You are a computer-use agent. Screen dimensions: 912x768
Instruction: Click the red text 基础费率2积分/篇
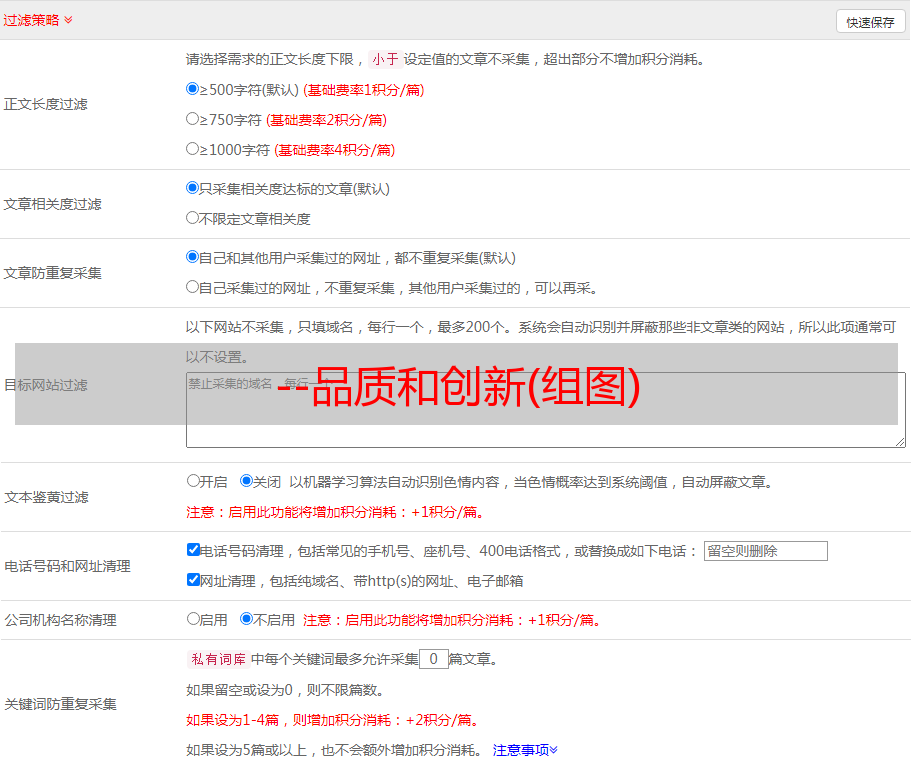click(326, 120)
